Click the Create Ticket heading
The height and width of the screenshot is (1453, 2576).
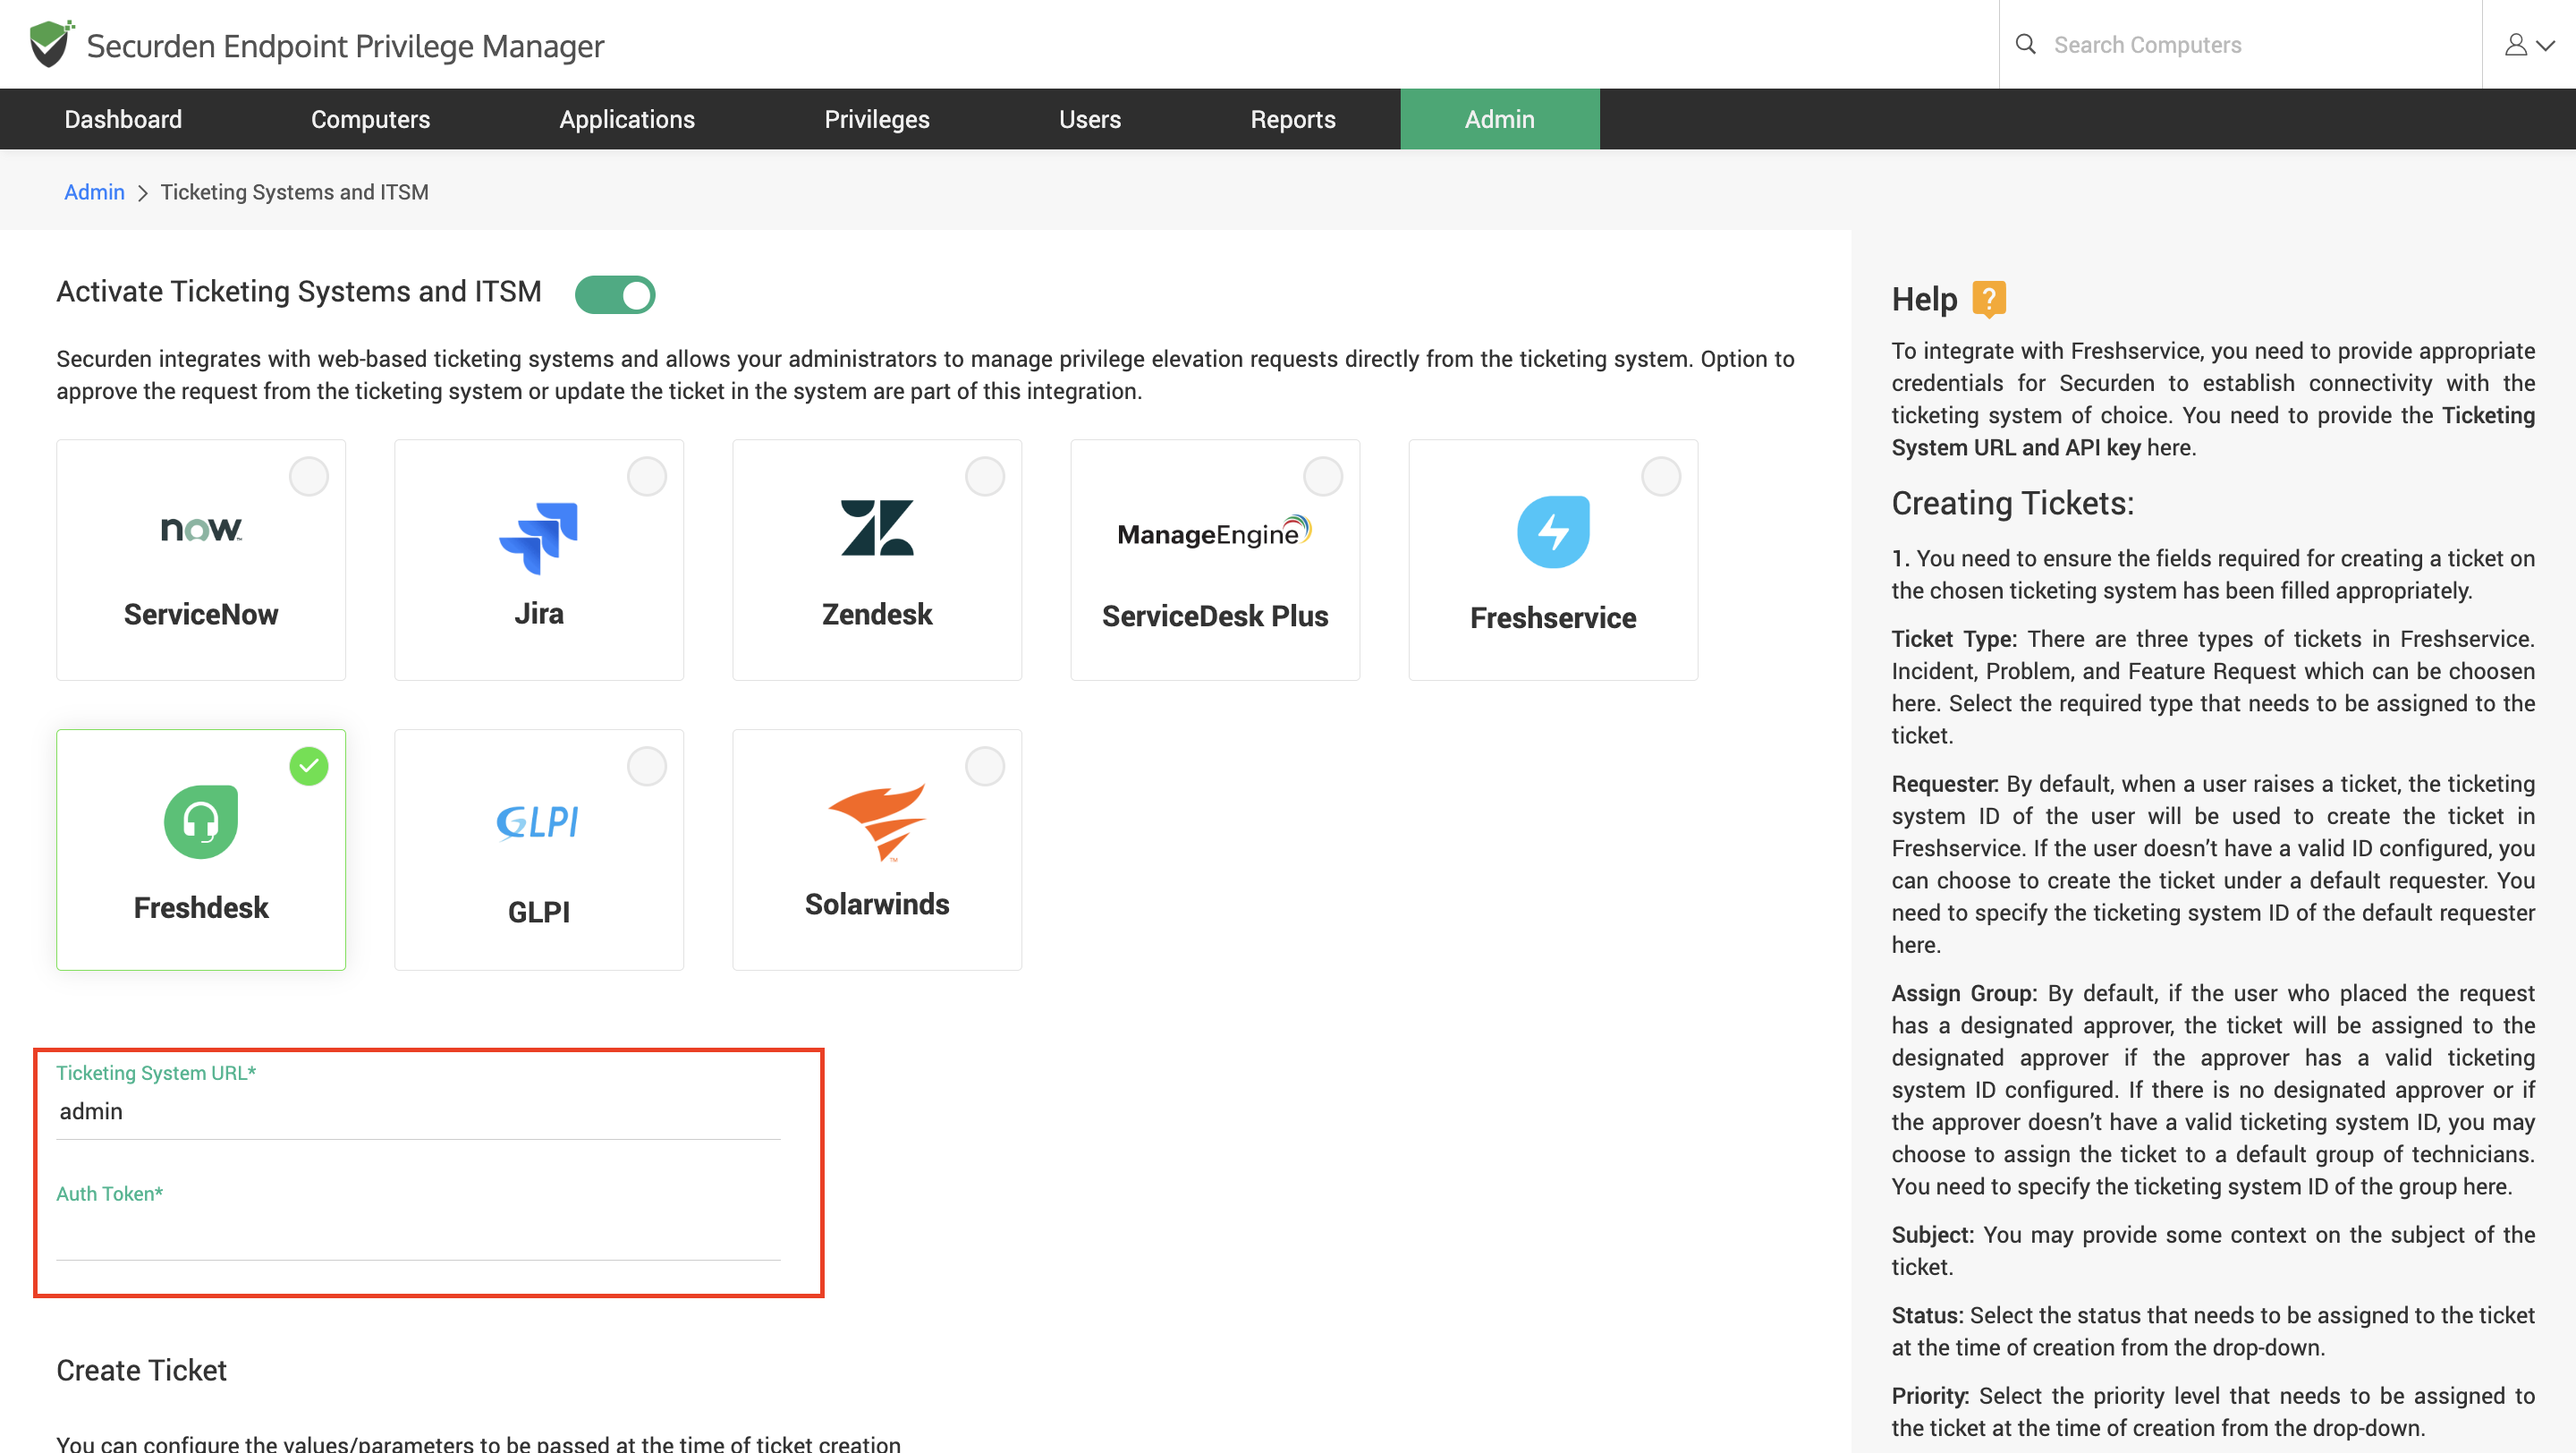[x=141, y=1370]
